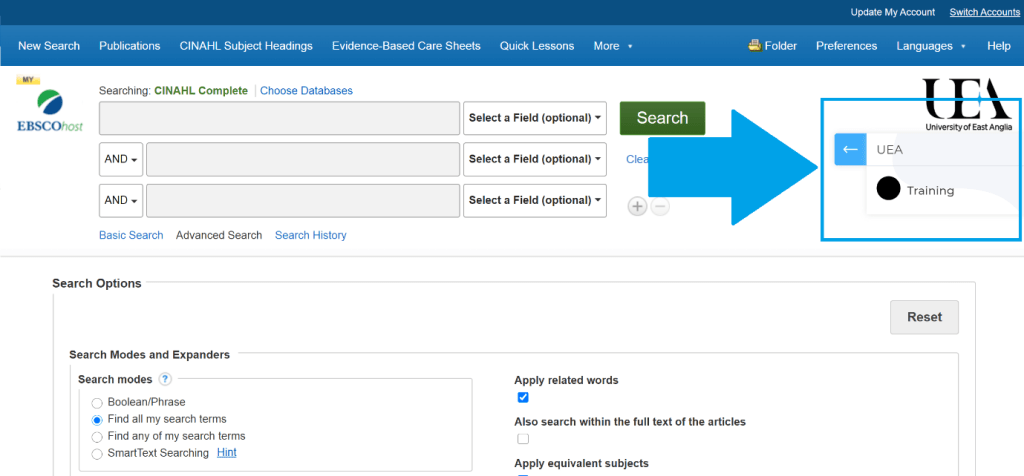Screen dimensions: 1024x476
Task: Uncheck Apply related words checkbox
Action: [523, 397]
